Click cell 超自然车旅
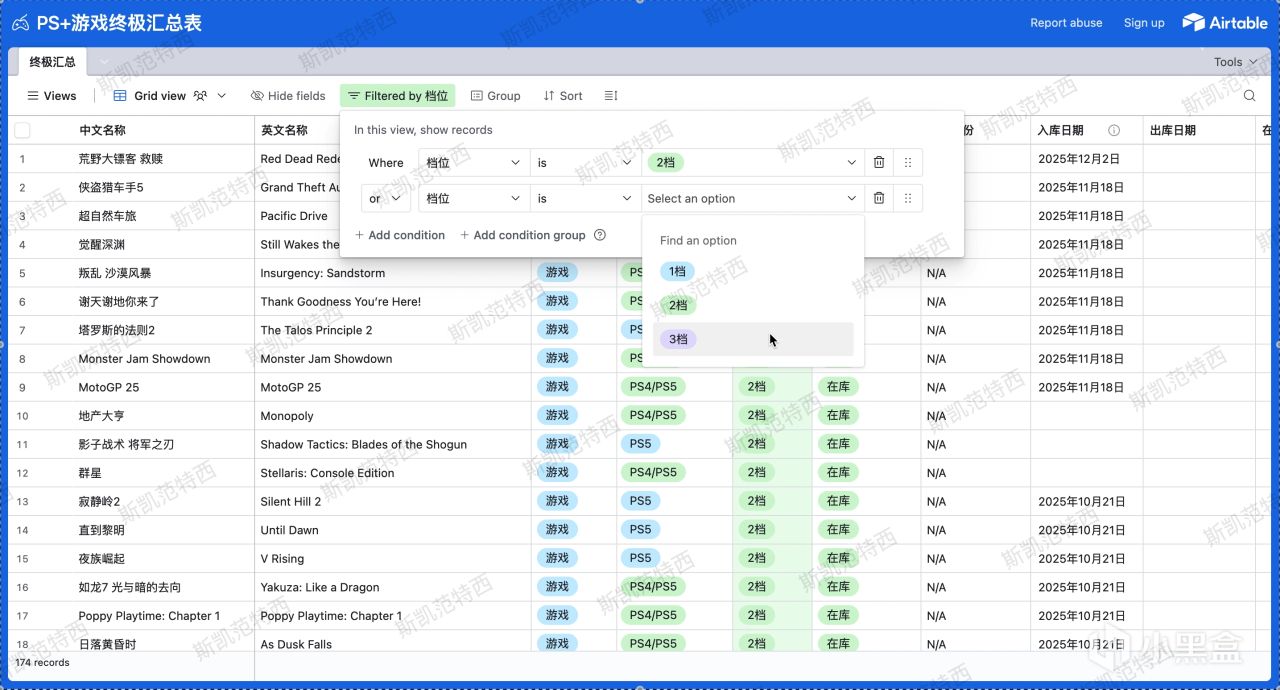 [106, 216]
